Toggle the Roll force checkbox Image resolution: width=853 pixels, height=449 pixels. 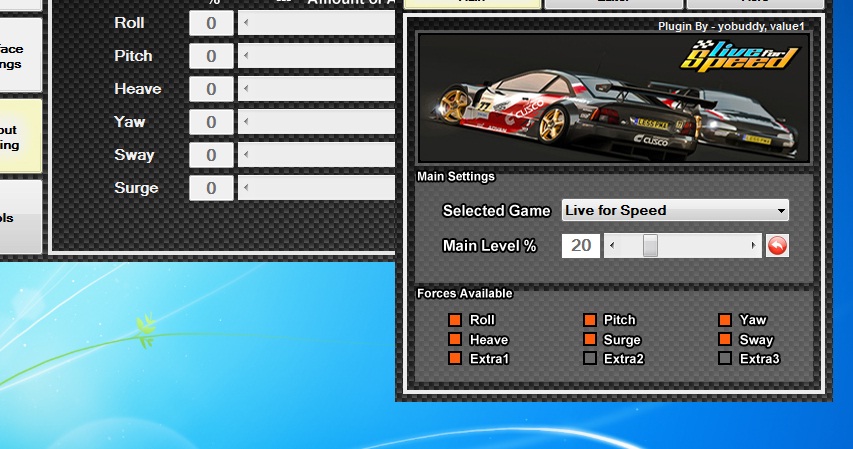pyautogui.click(x=455, y=320)
